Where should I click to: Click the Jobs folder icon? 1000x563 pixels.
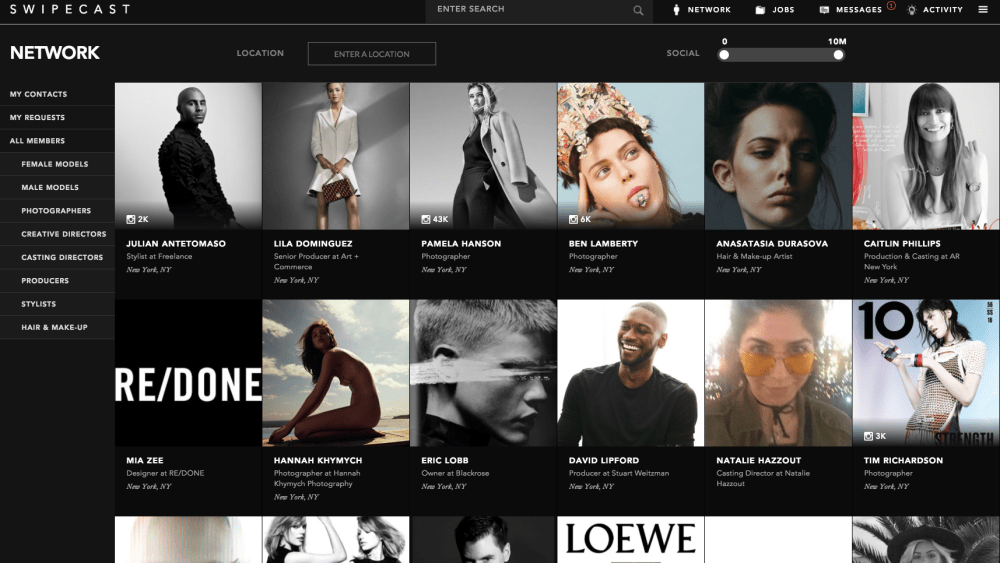(x=760, y=10)
